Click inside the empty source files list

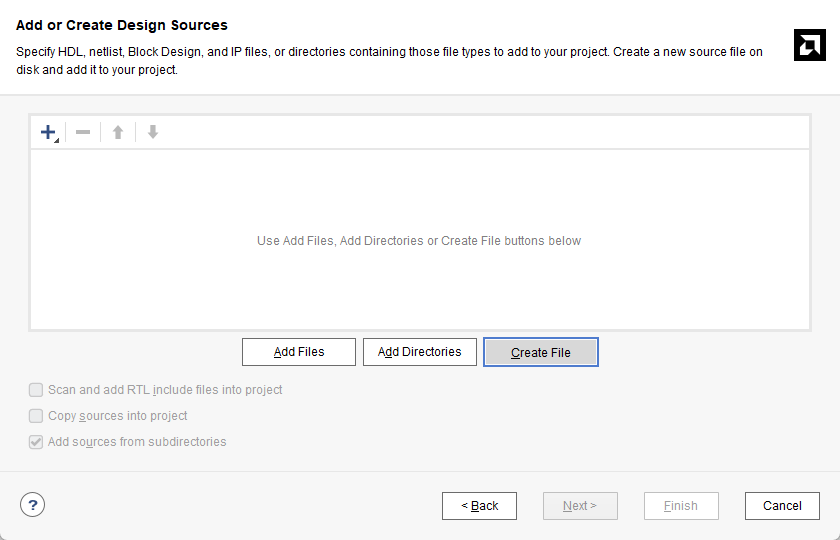click(x=419, y=290)
